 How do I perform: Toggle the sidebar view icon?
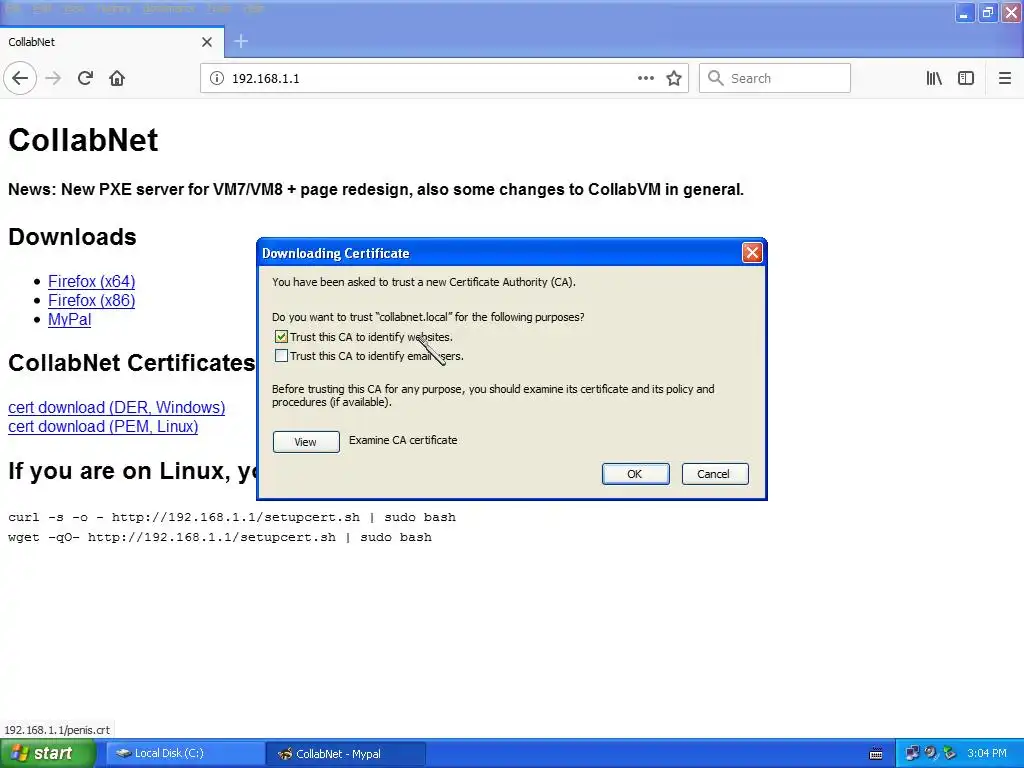[x=966, y=78]
